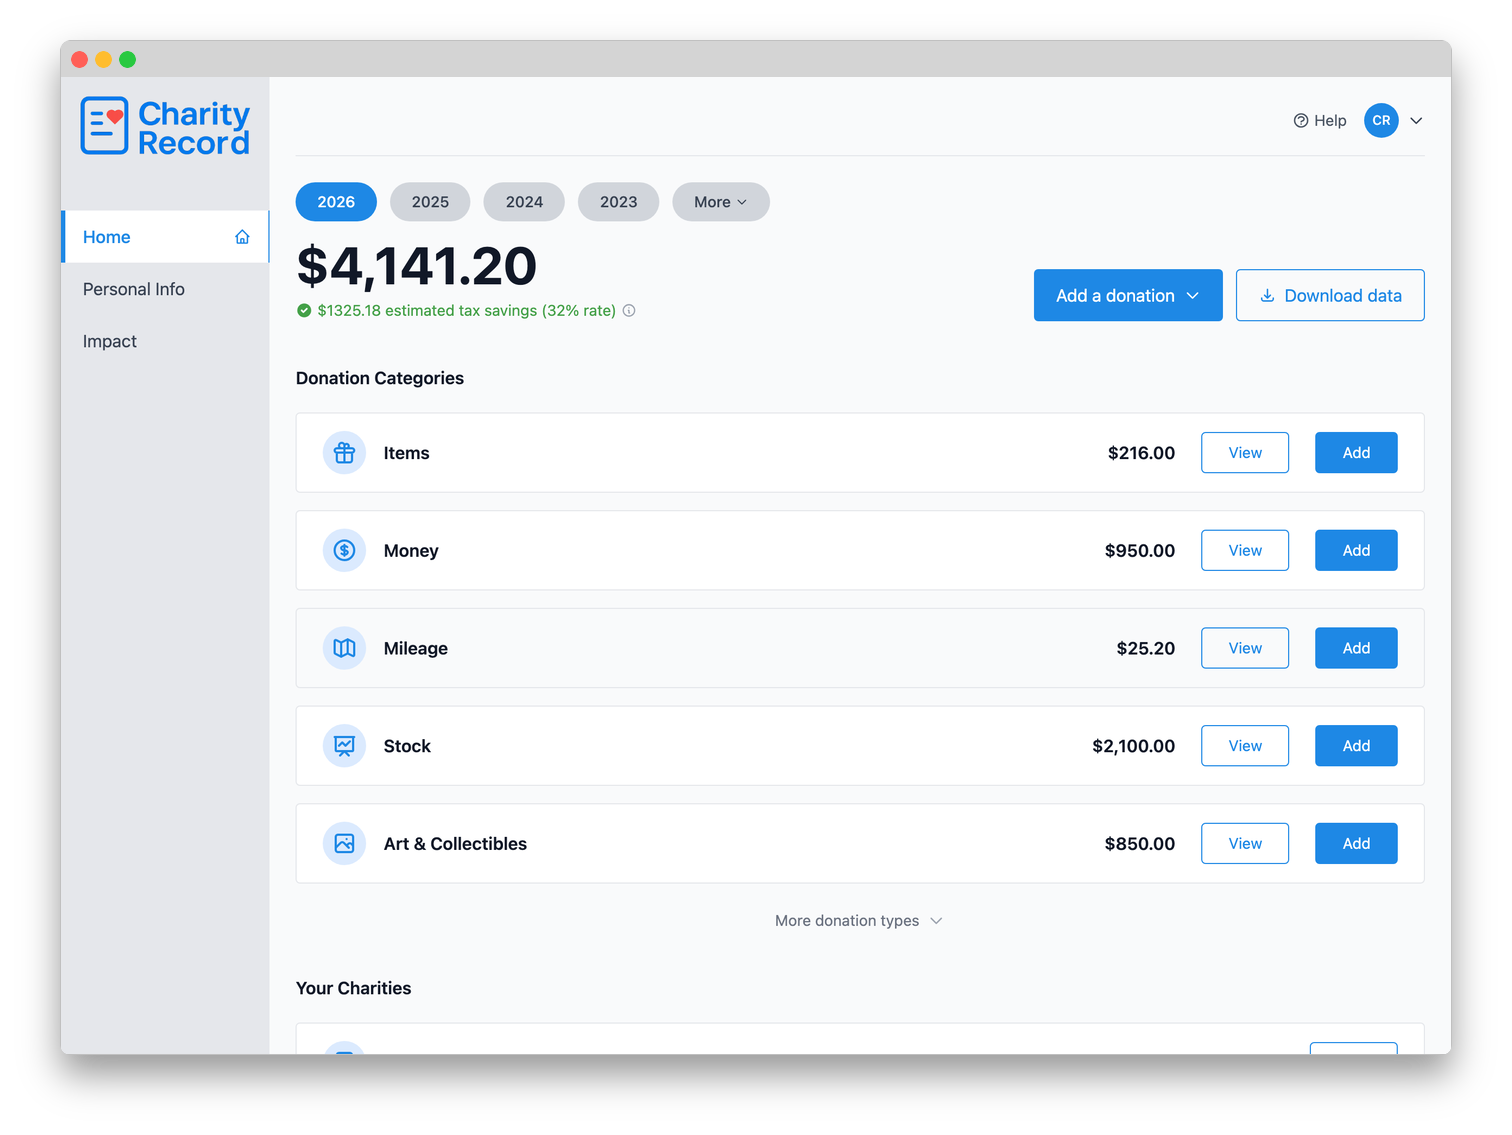1512x1135 pixels.
Task: View the Stock donations
Action: (x=1245, y=746)
